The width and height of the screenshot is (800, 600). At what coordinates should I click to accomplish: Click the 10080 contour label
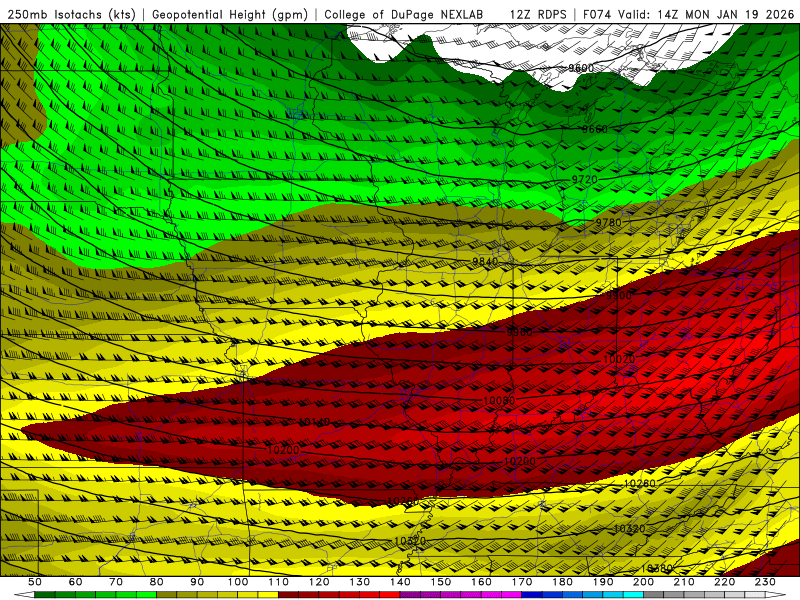499,401
